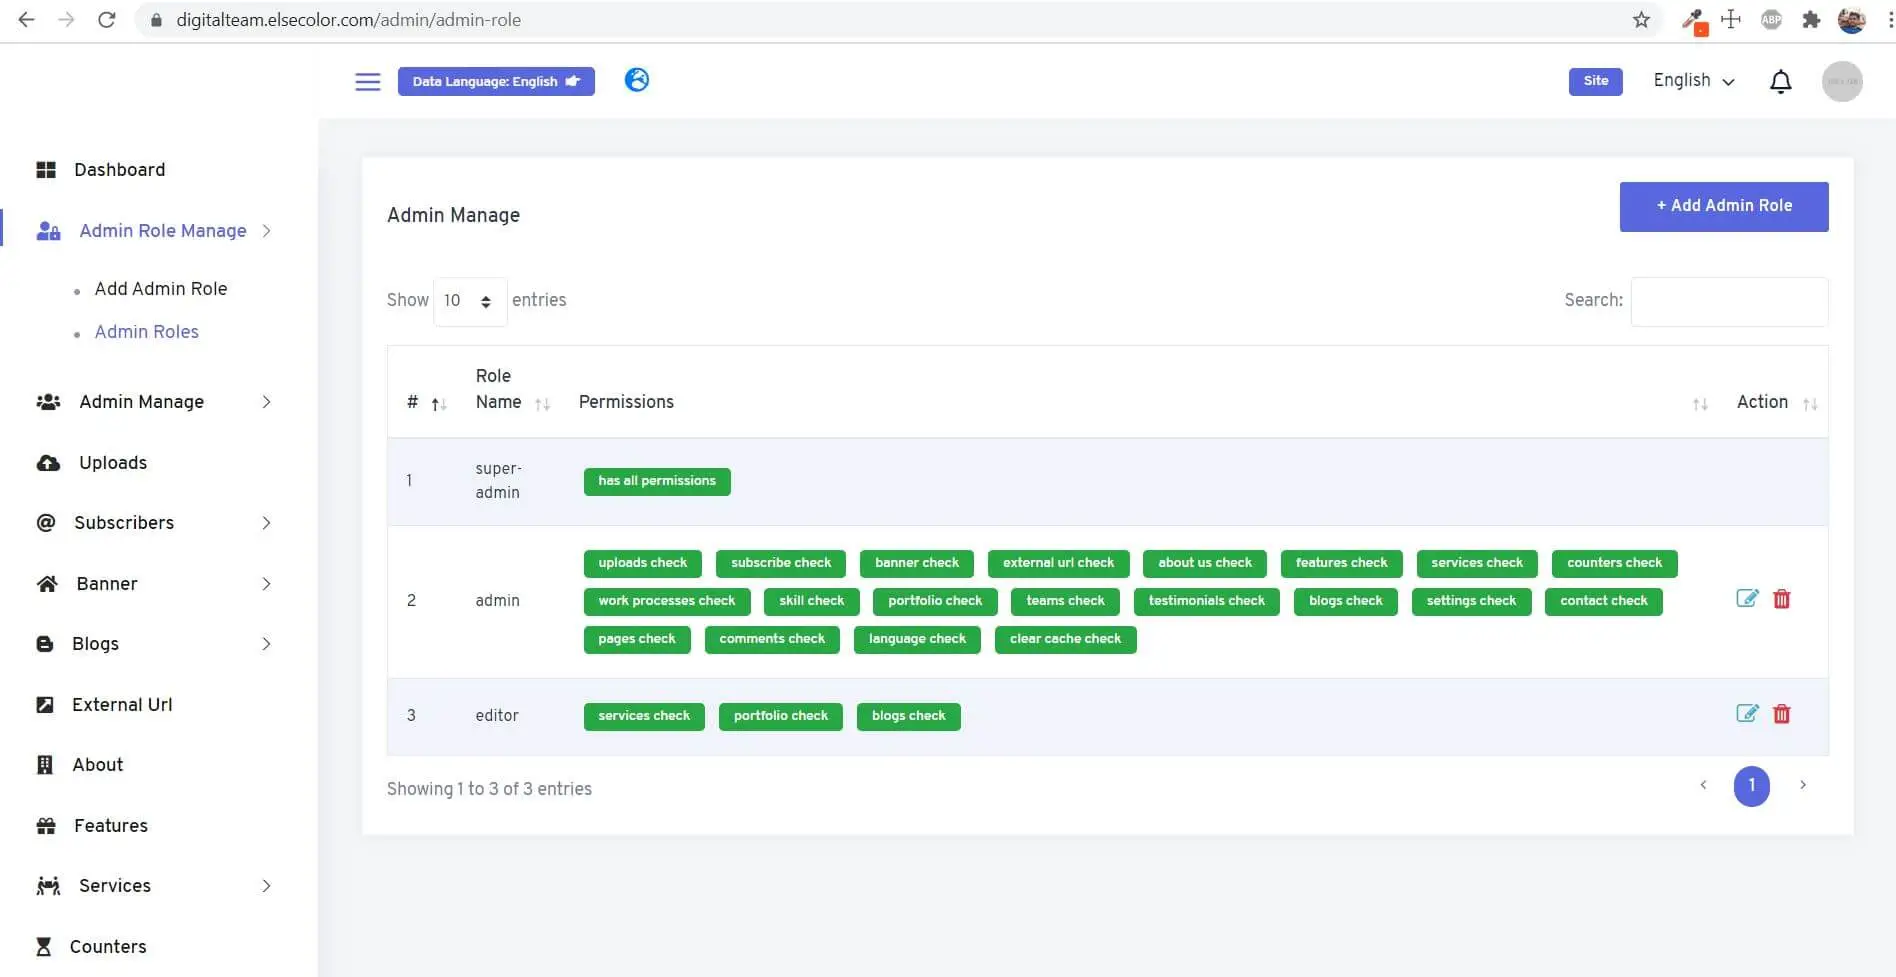Image resolution: width=1896 pixels, height=977 pixels.
Task: Delete the editor role with trash icon
Action: pyautogui.click(x=1781, y=714)
